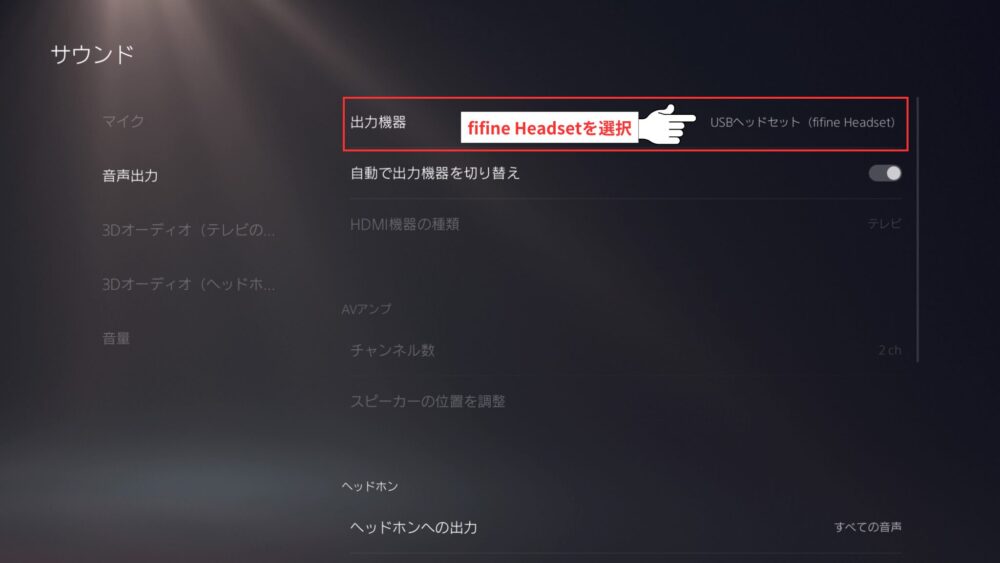Open the 出力機器 setting row
This screenshot has width=1000, height=563.
[x=626, y=124]
